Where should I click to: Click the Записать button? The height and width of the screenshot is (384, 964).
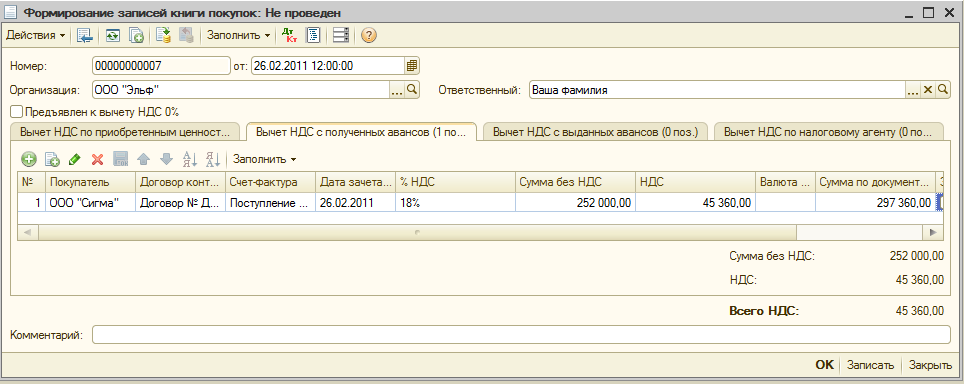tap(870, 364)
